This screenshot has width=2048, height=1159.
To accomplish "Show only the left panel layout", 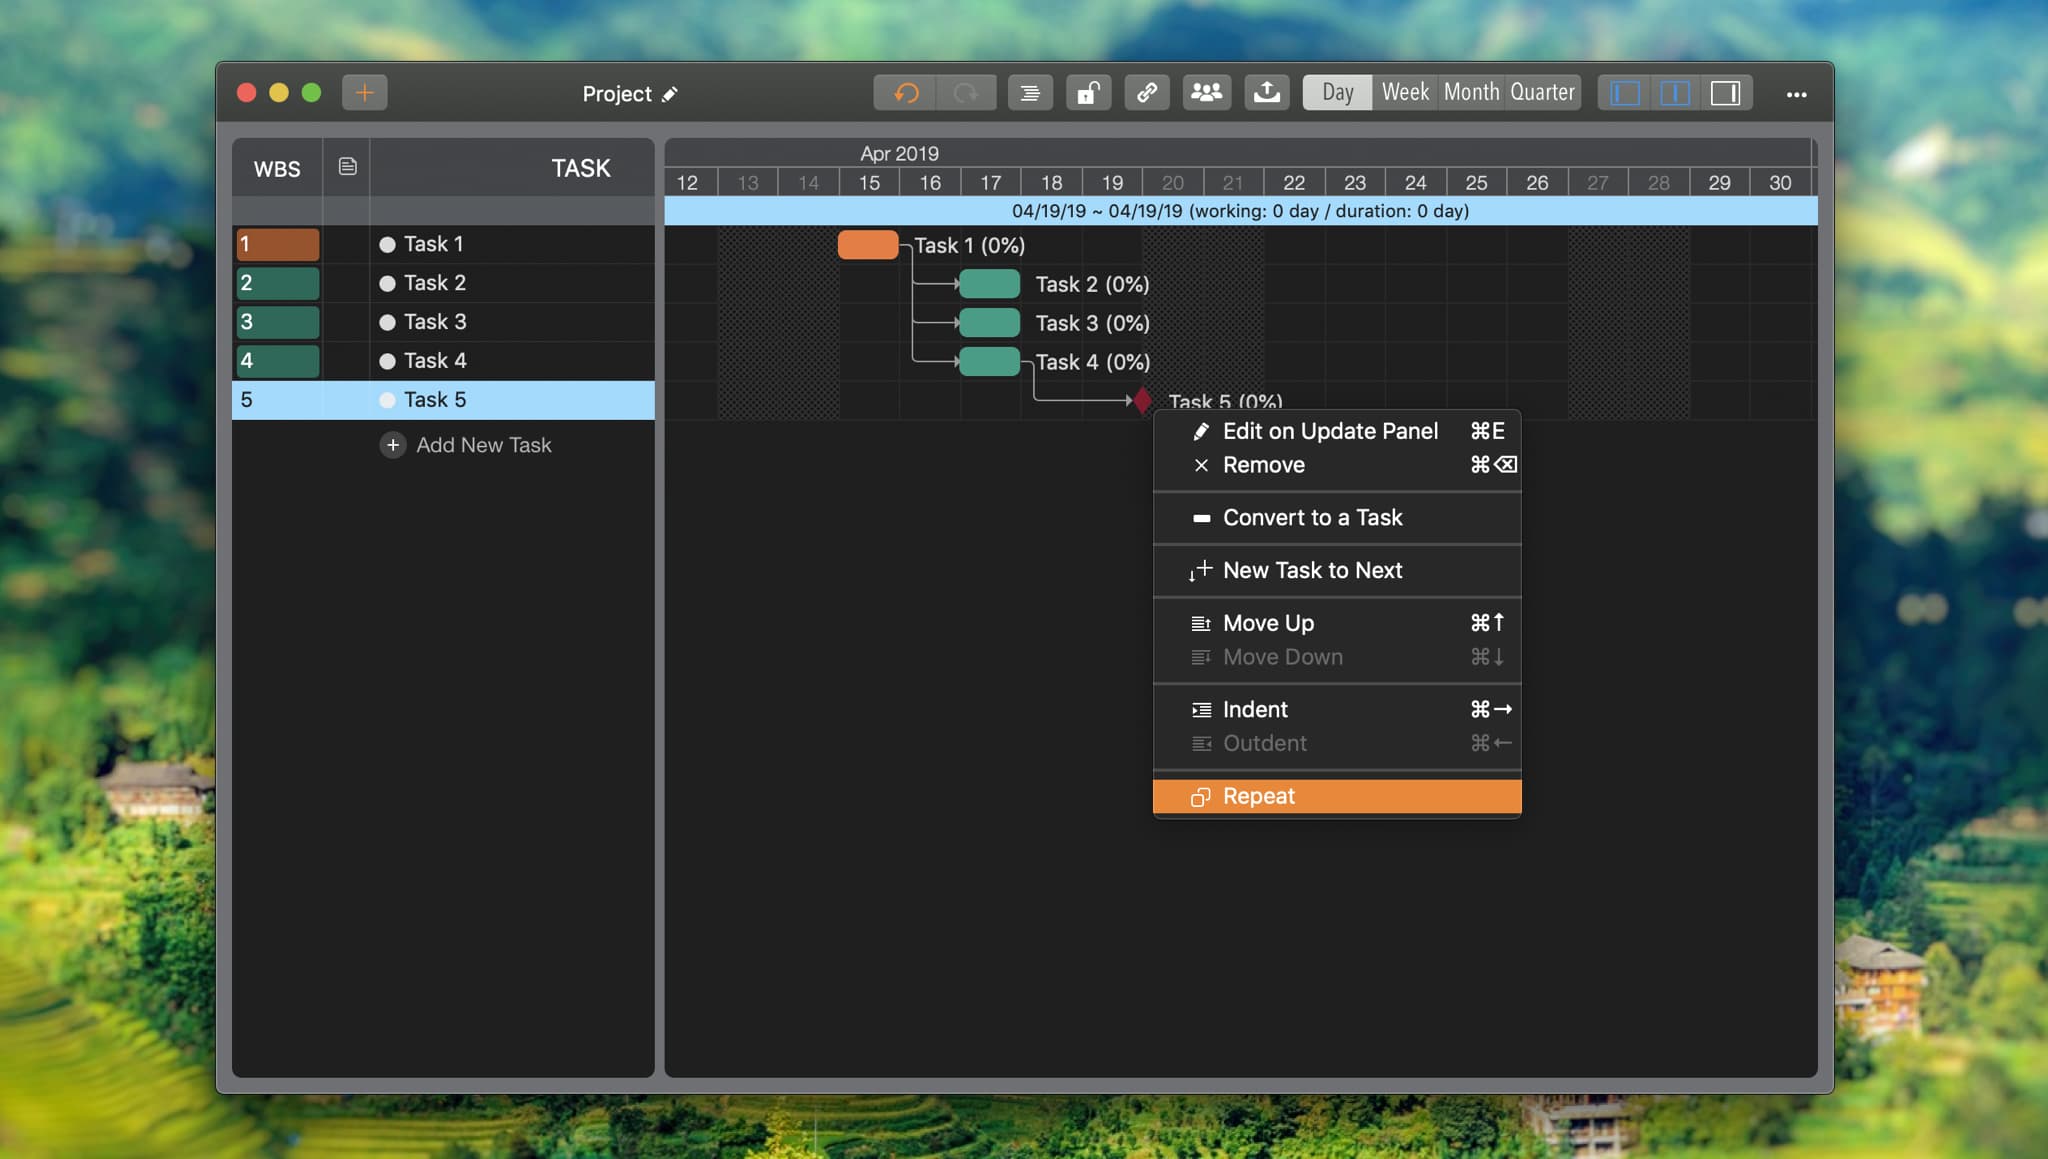I will (x=1625, y=93).
